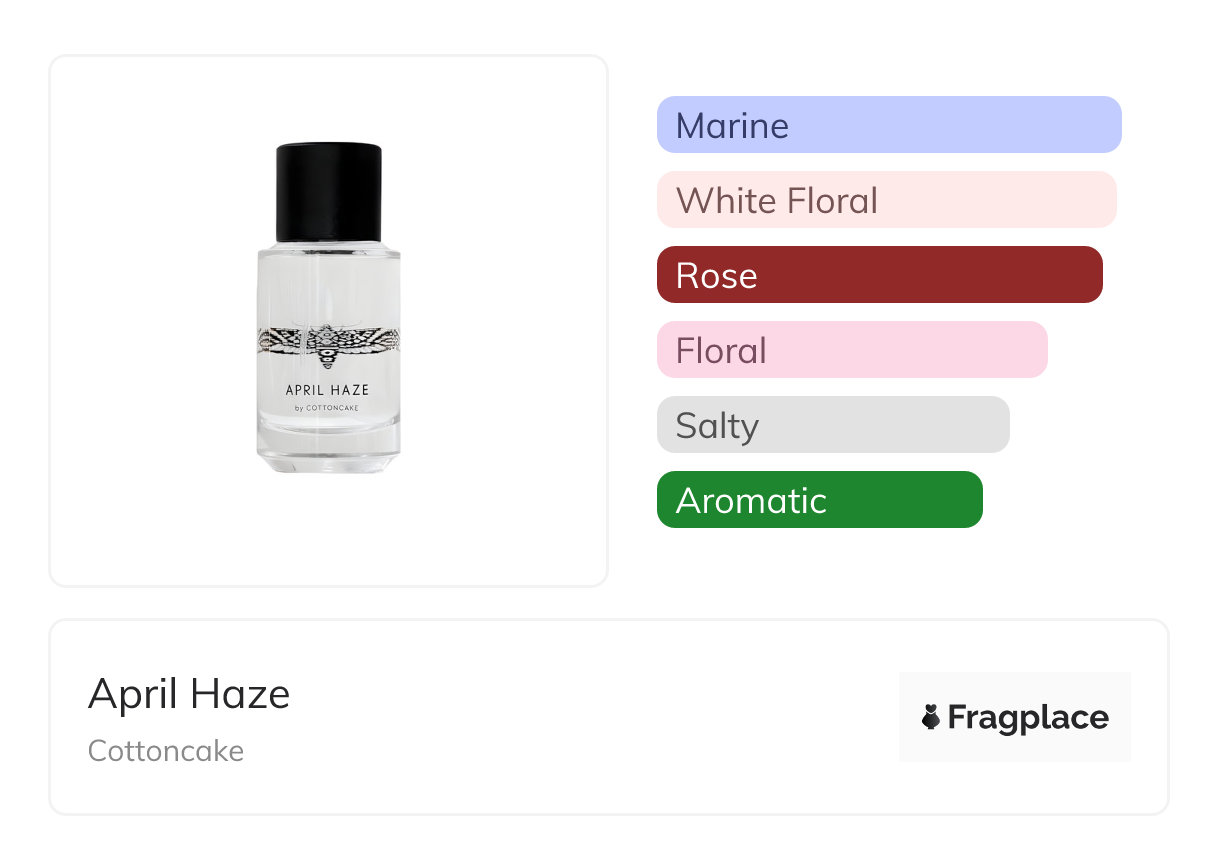Open the April Haze bottle image
Viewport: 1218px width, 864px height.
[x=328, y=310]
